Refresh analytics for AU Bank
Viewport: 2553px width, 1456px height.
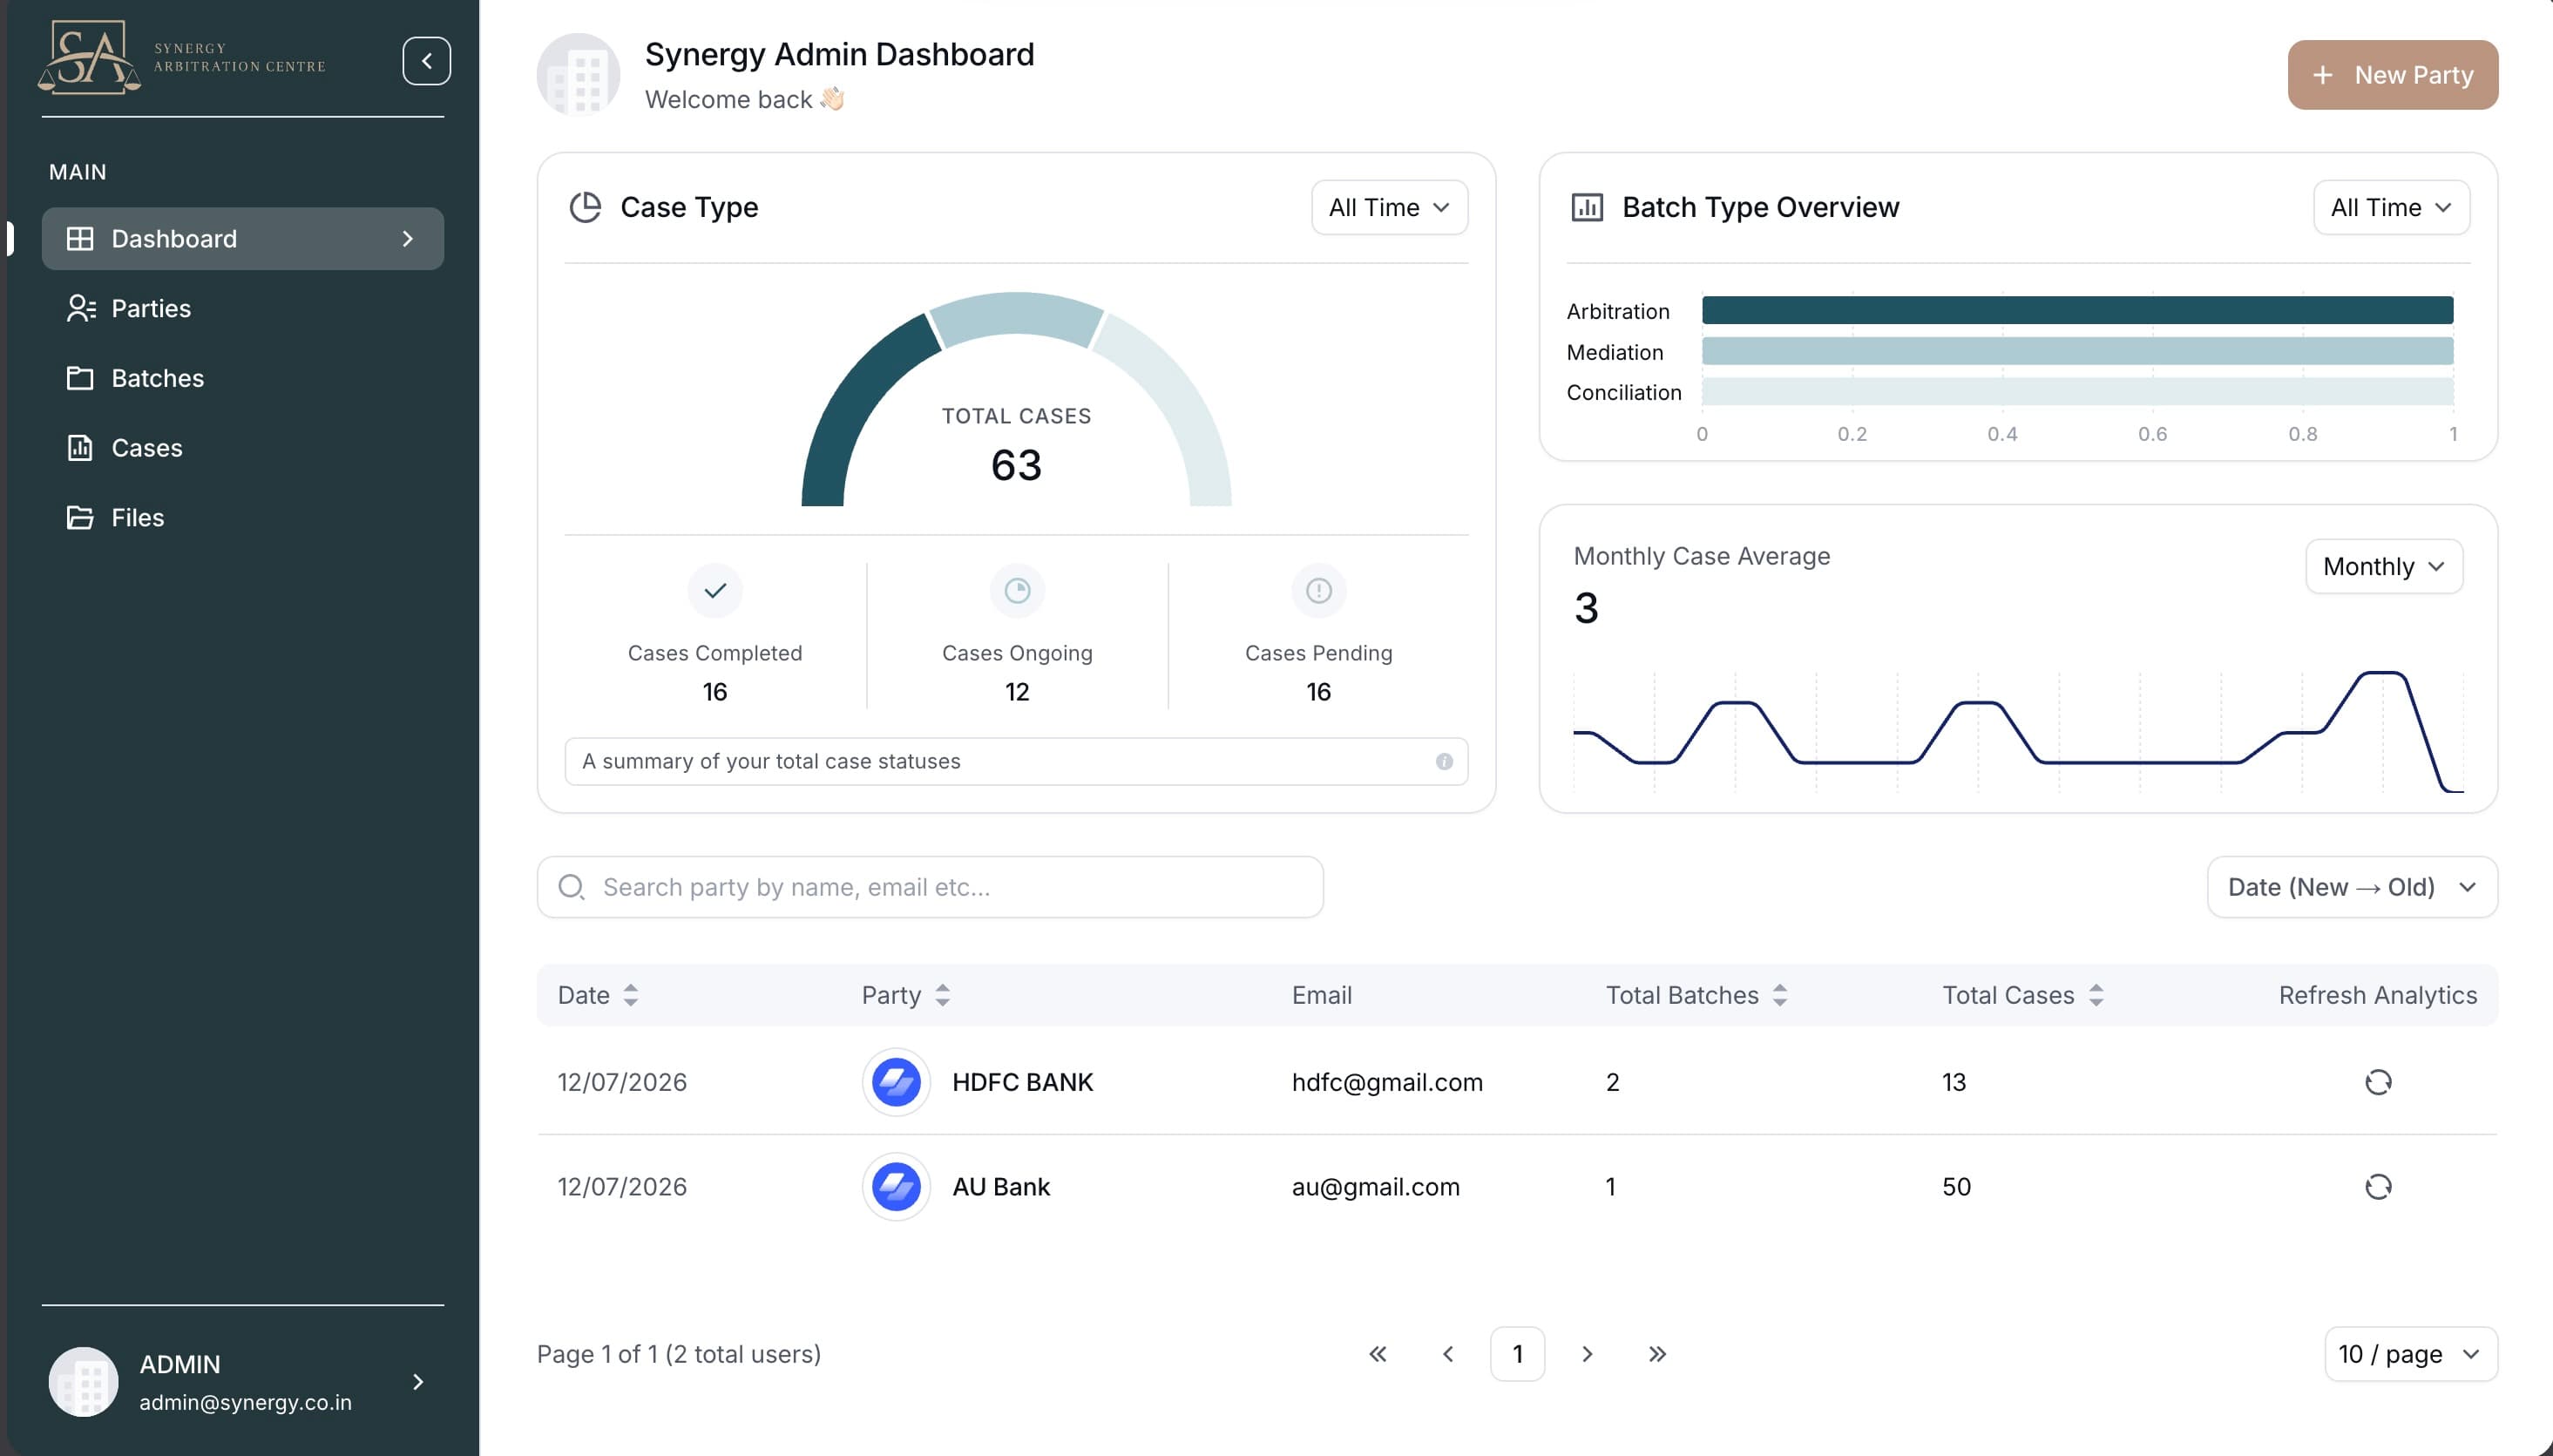[x=2377, y=1187]
